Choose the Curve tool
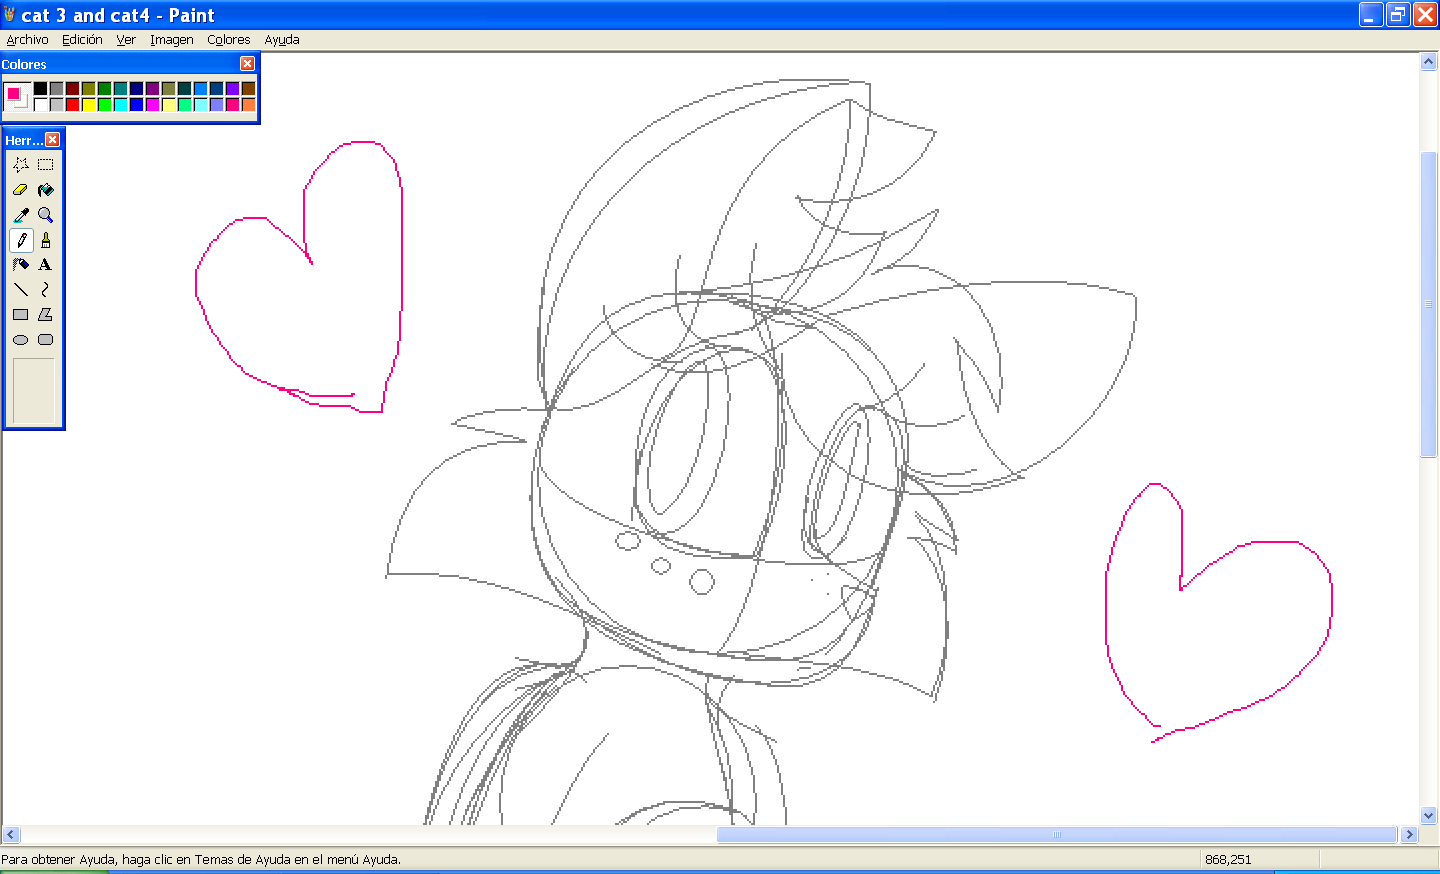The height and width of the screenshot is (874, 1440). [x=46, y=290]
